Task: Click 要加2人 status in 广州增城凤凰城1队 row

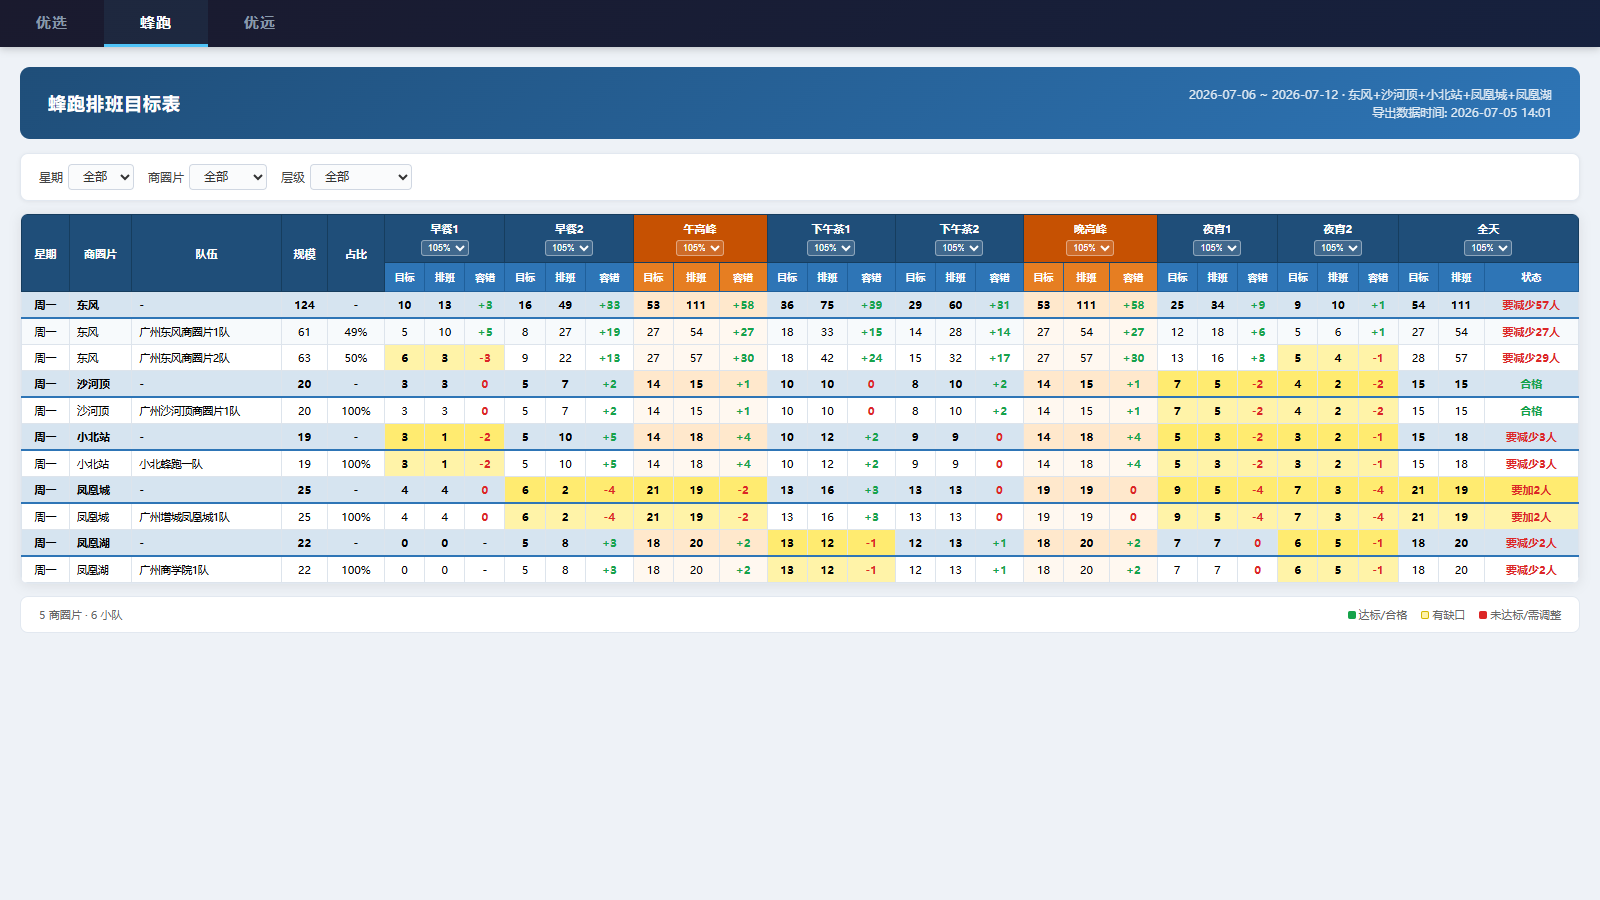Action: pos(1531,517)
